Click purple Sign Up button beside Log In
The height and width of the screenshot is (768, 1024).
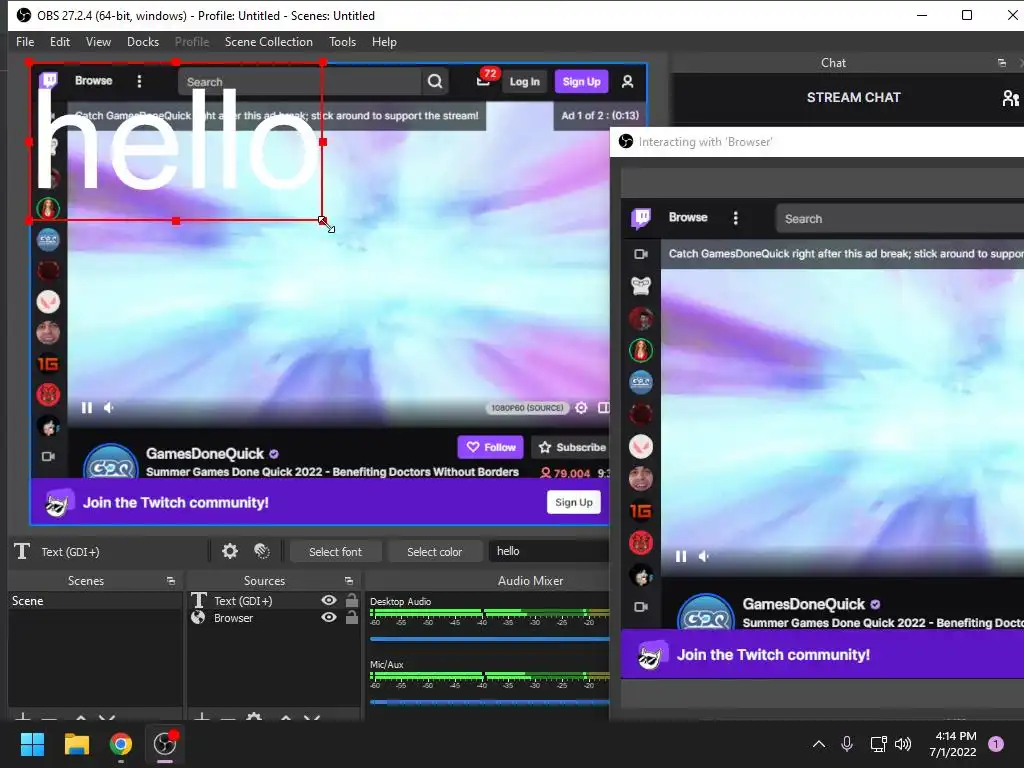[581, 82]
